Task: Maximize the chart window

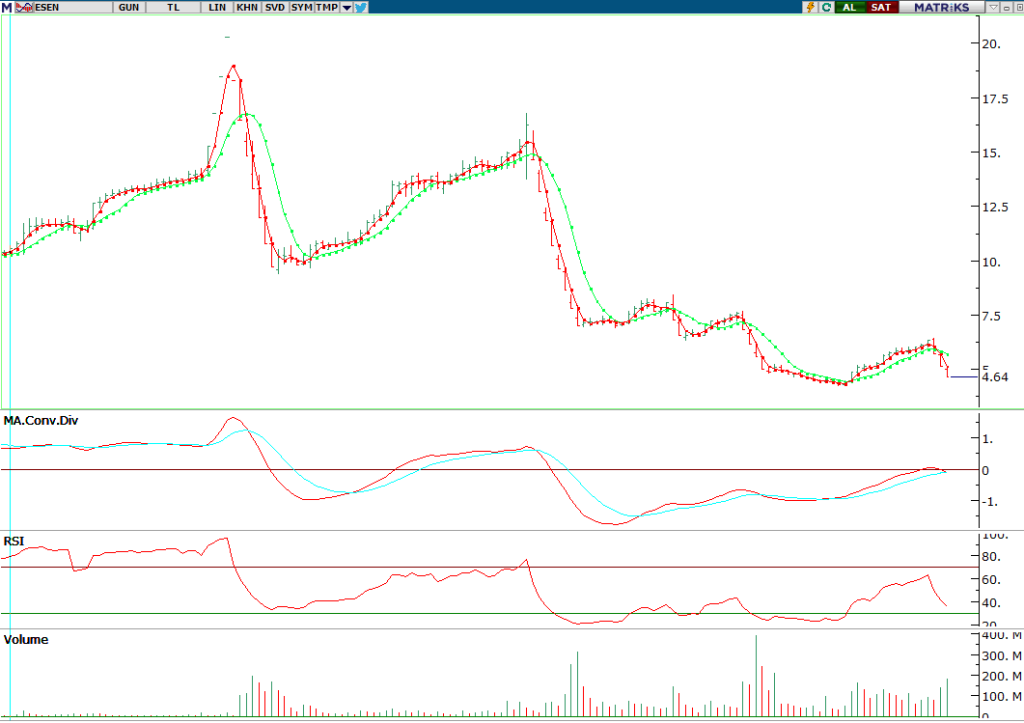Action: (1017, 7)
